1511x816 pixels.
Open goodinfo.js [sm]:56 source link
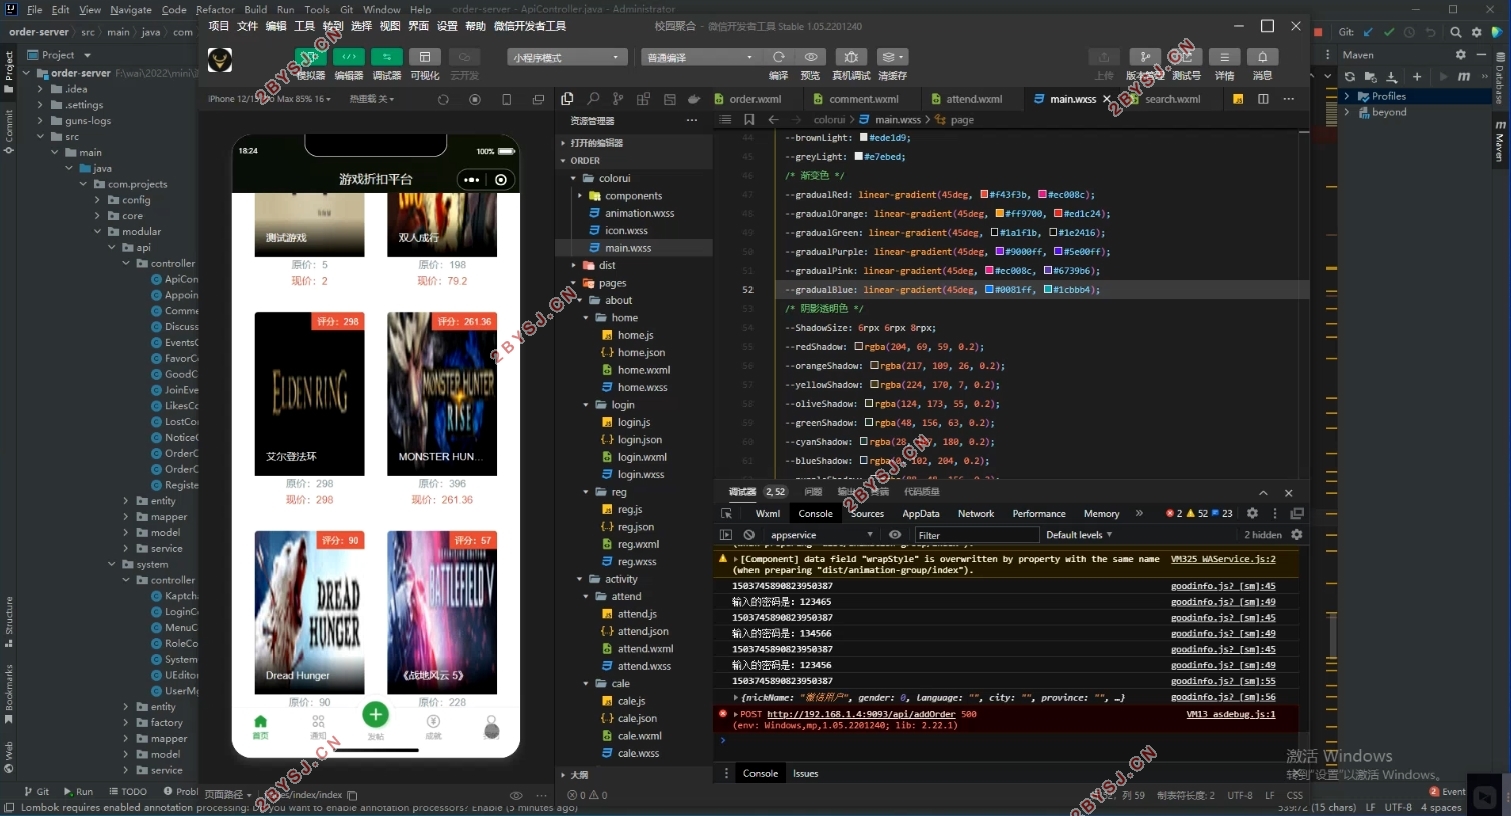coord(1223,697)
